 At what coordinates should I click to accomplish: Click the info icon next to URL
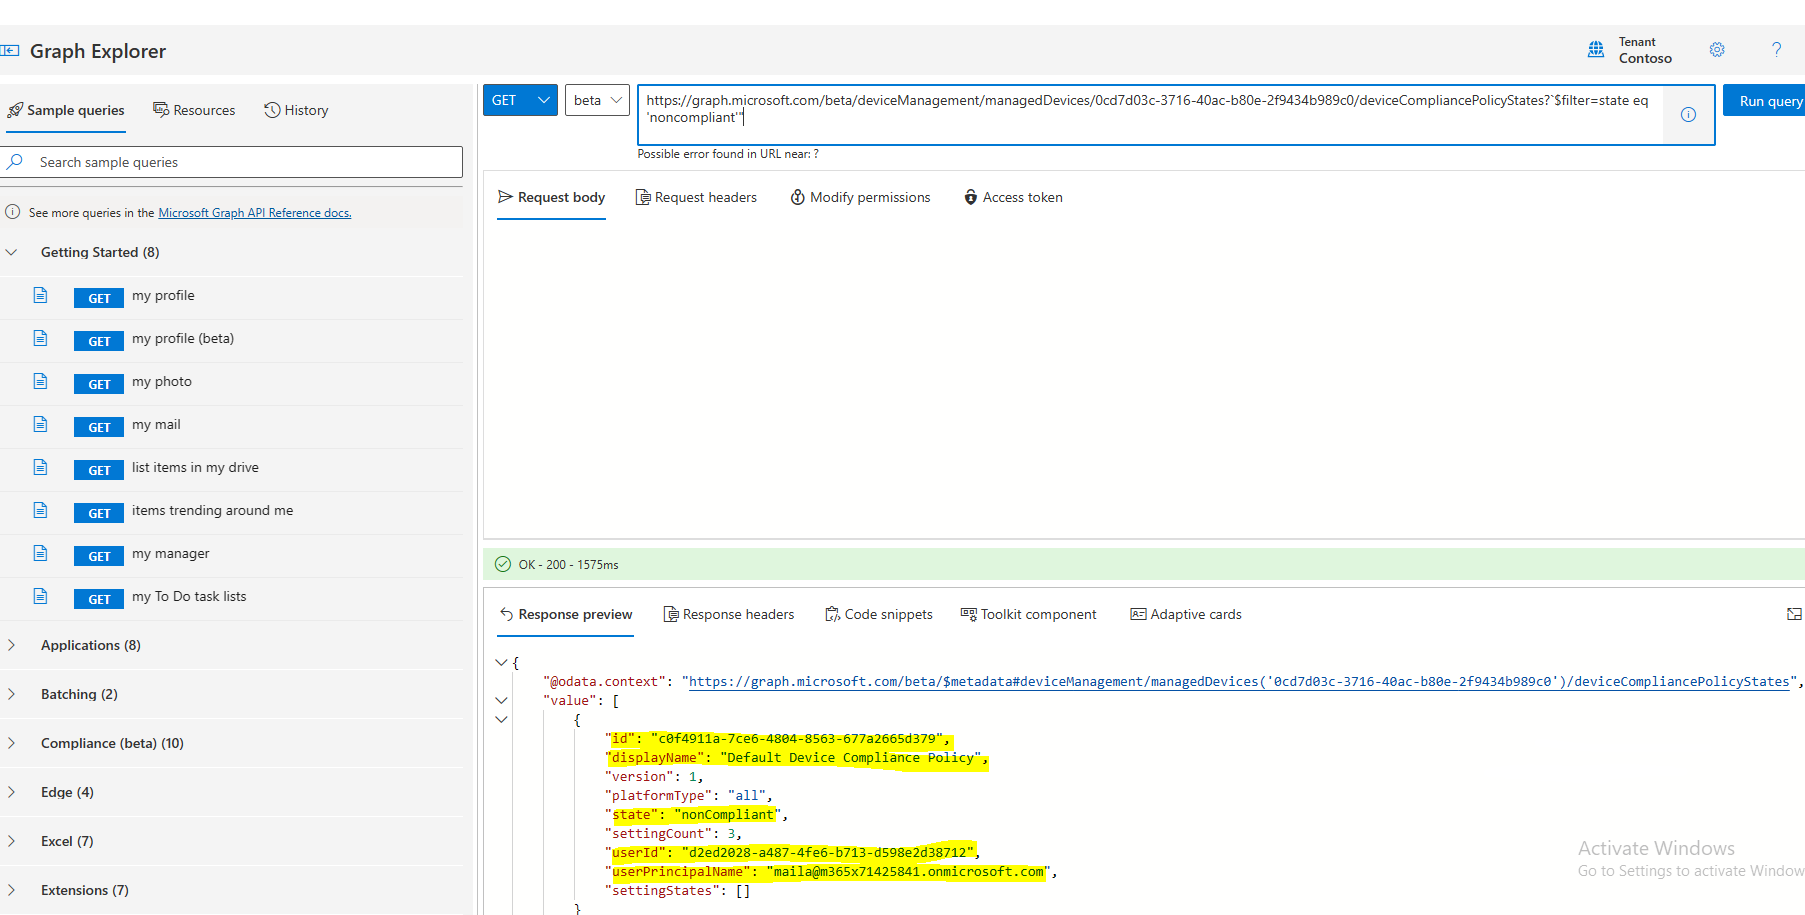click(1688, 114)
